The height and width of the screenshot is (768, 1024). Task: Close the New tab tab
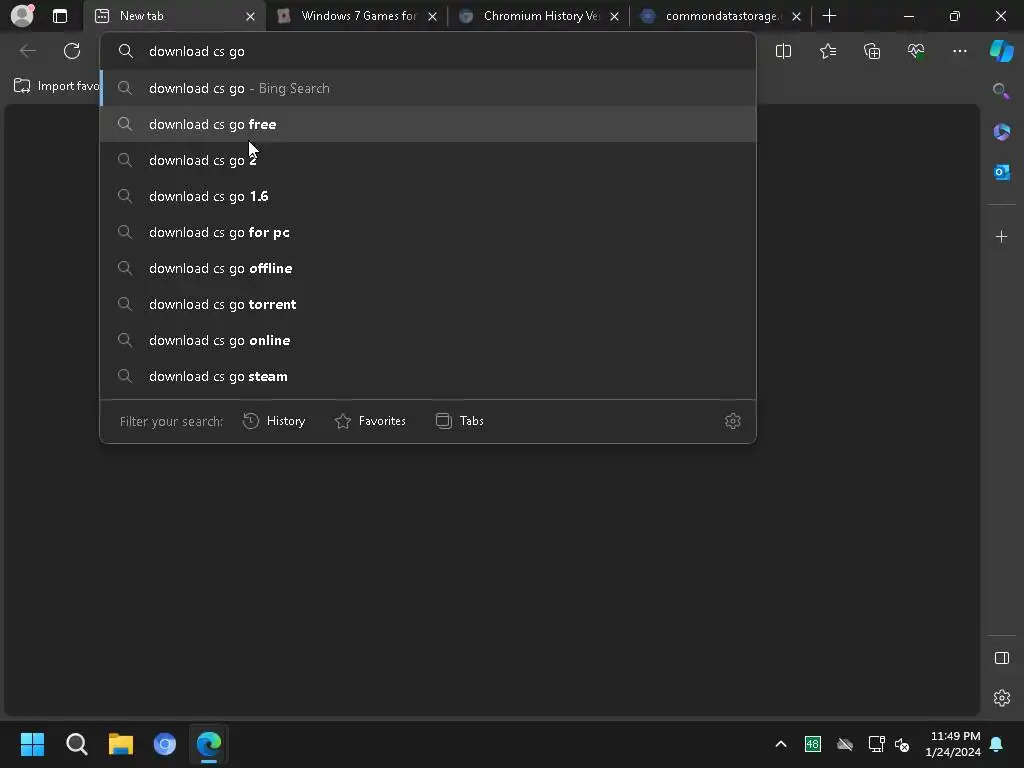[250, 16]
